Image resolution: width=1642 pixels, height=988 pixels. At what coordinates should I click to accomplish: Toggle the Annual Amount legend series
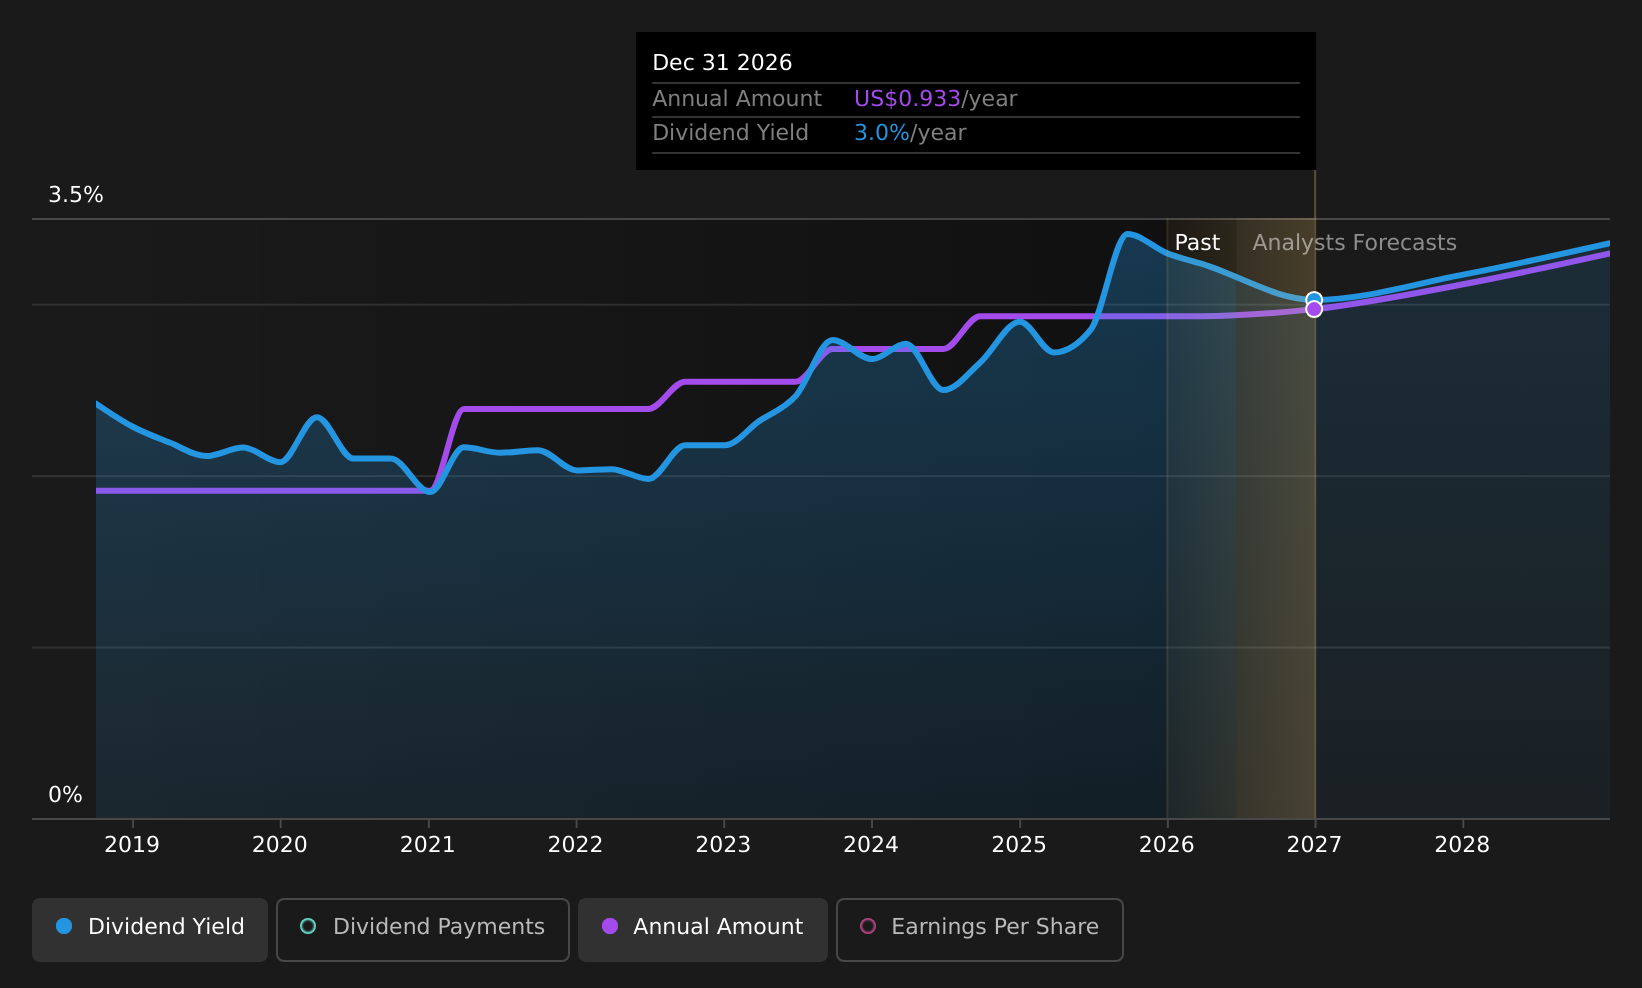pyautogui.click(x=703, y=929)
